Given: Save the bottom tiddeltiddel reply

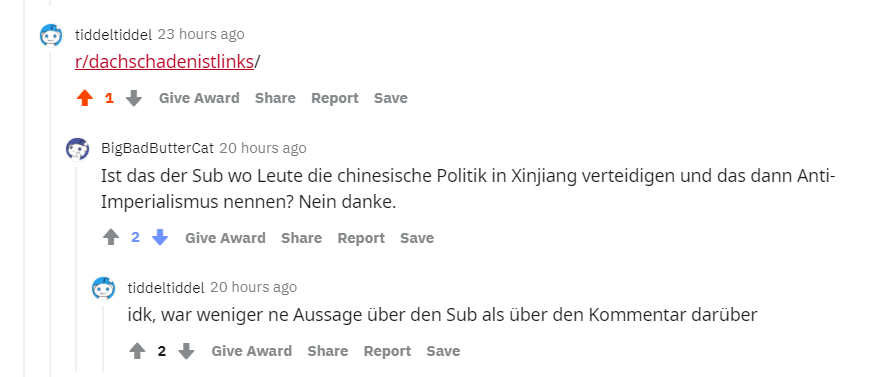Looking at the screenshot, I should [443, 352].
